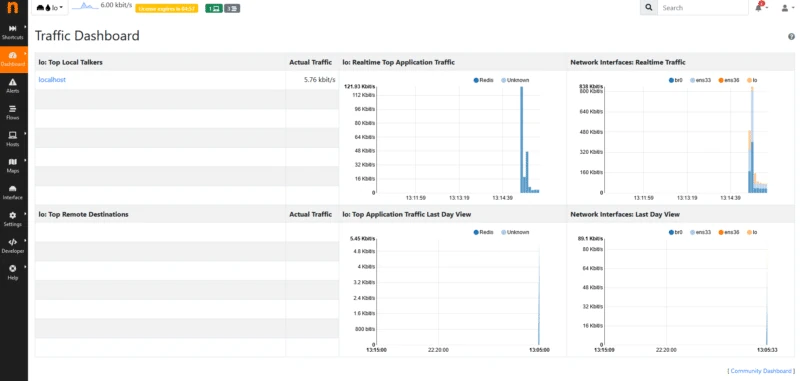Click the green local hosts count badge
This screenshot has height=381, width=800.
(x=214, y=9)
